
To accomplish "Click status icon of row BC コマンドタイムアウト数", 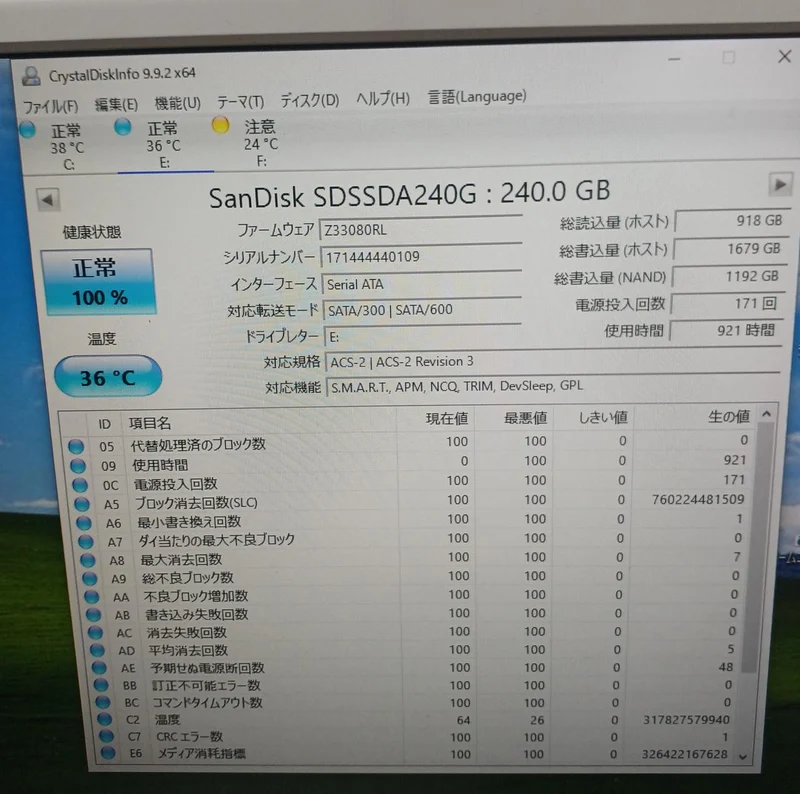I will pyautogui.click(x=104, y=702).
